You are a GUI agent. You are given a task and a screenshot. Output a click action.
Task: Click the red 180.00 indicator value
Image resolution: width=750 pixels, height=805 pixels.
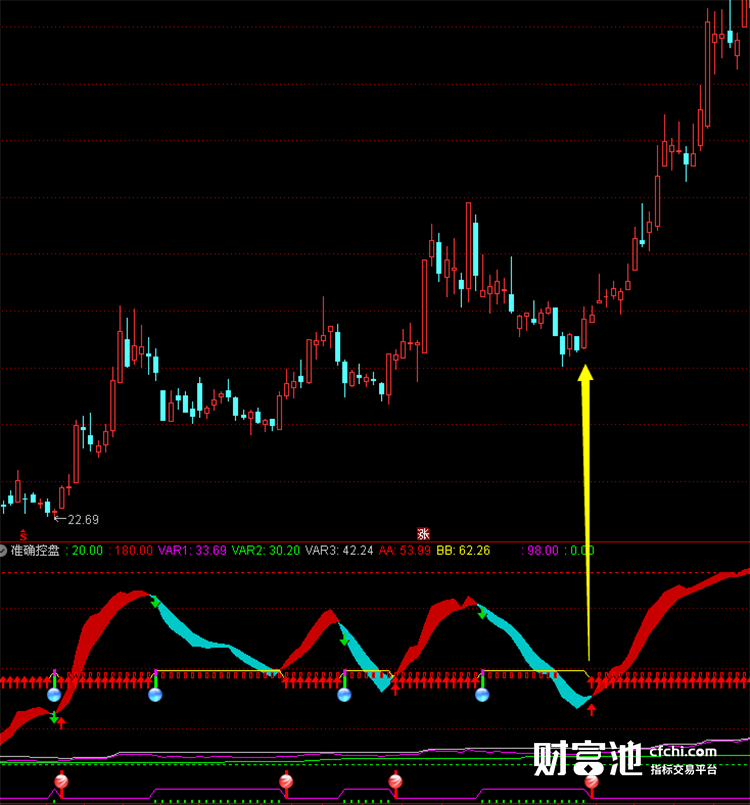click(x=133, y=550)
